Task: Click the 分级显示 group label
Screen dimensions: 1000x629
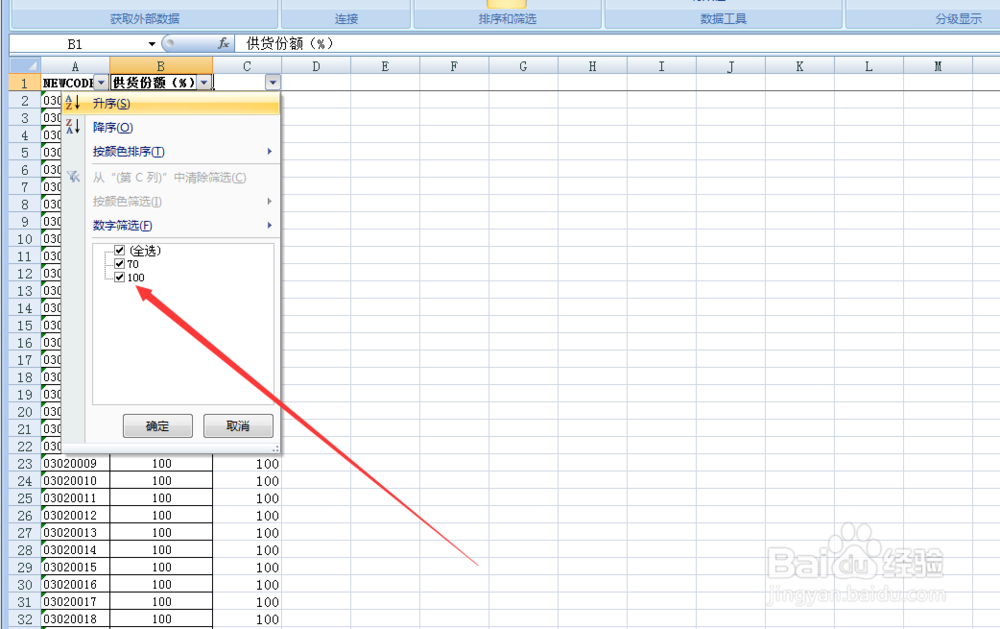Action: (x=959, y=19)
